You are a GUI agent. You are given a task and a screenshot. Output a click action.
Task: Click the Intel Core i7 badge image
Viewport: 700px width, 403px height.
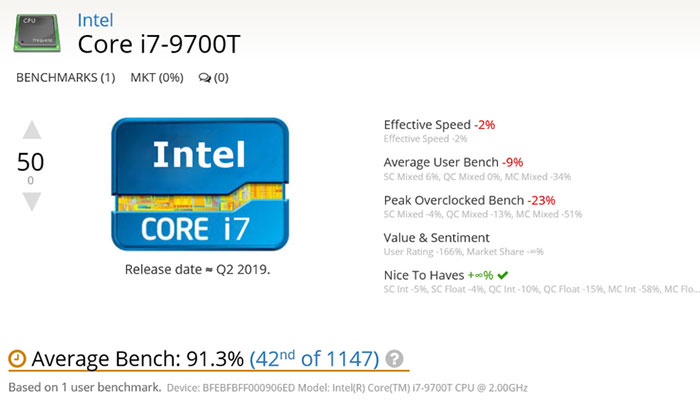click(x=200, y=184)
